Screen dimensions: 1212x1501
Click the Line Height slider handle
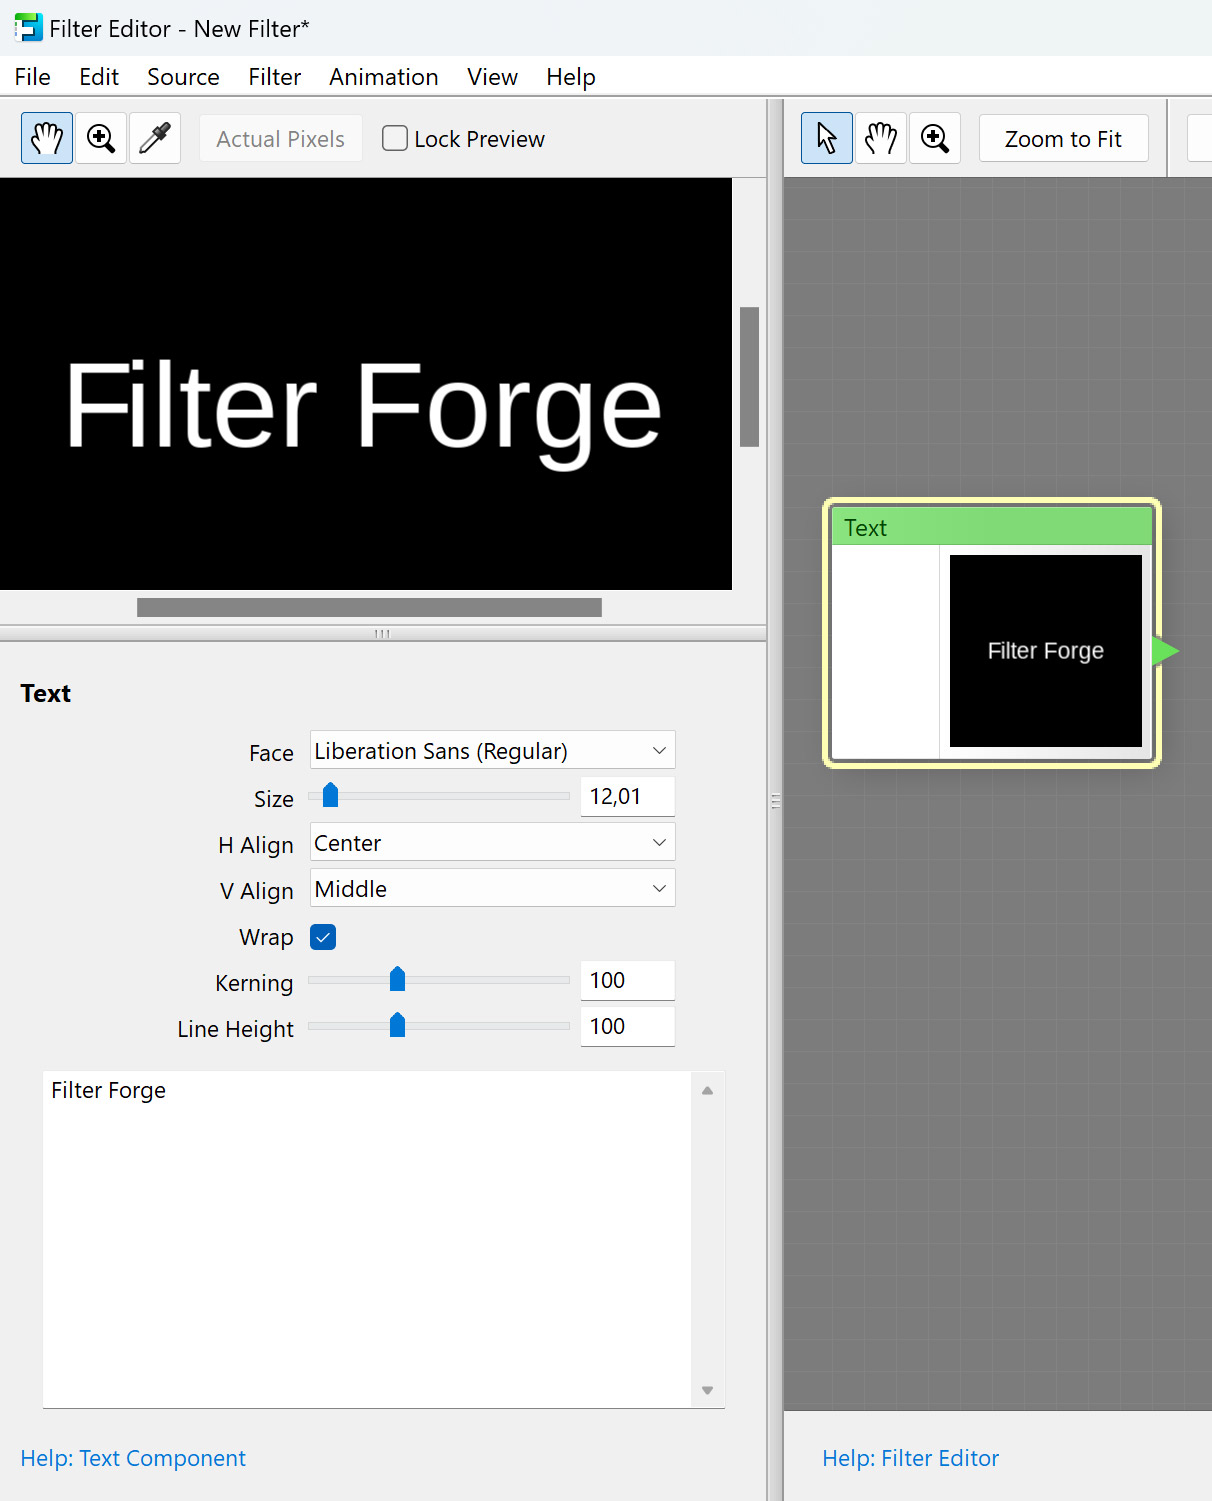click(x=397, y=1025)
